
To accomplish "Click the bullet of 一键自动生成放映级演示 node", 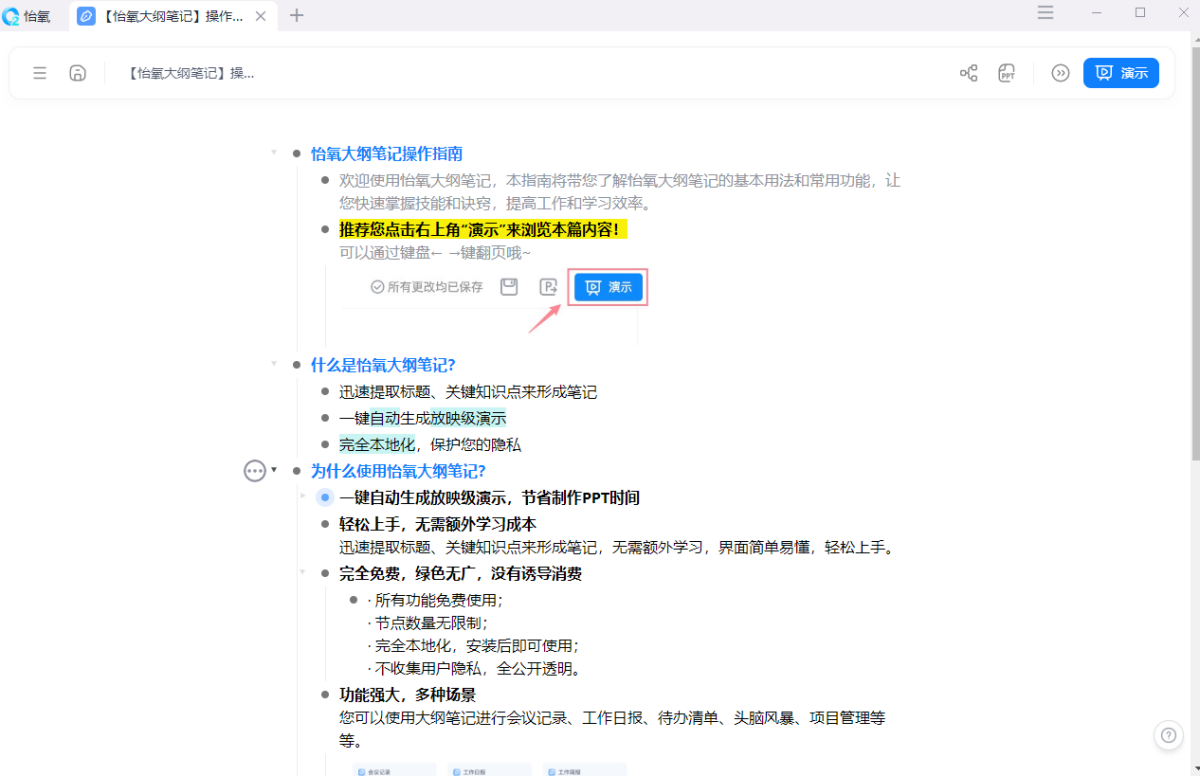I will [325, 498].
